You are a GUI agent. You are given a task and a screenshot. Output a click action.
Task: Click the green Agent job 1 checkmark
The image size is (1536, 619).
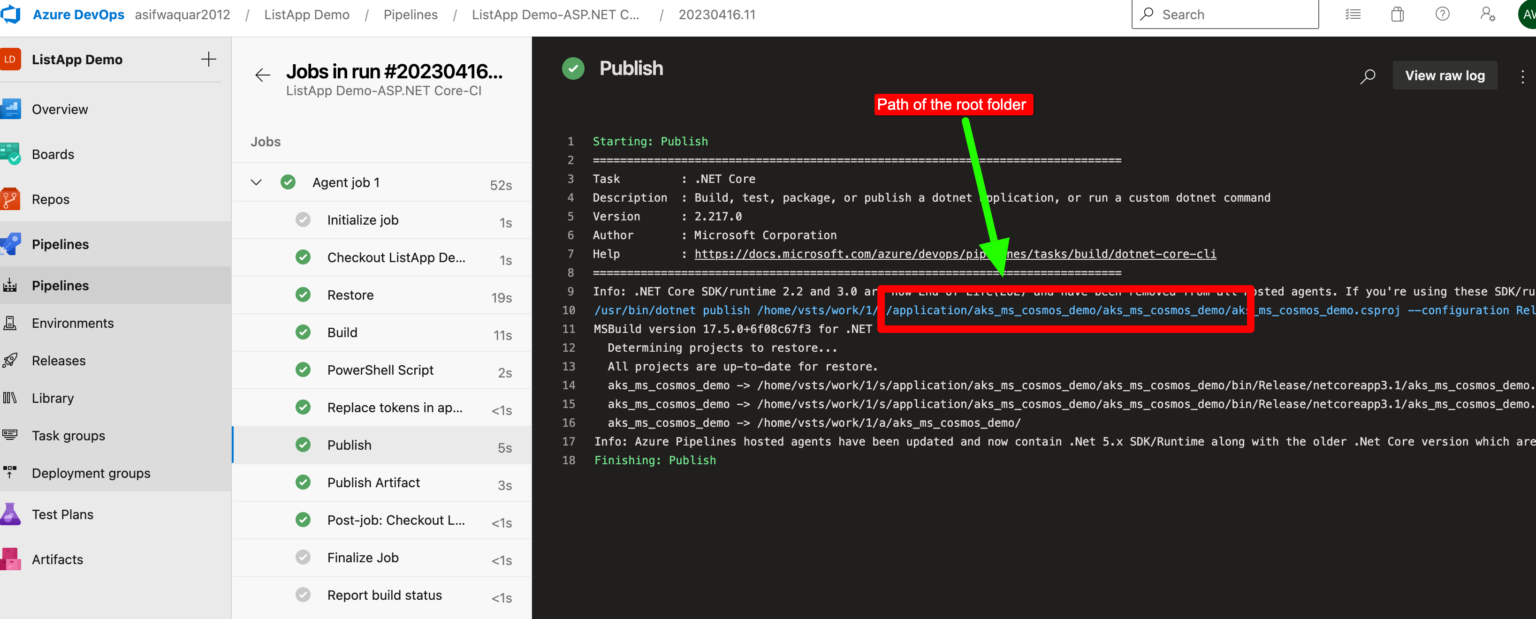[x=288, y=182]
